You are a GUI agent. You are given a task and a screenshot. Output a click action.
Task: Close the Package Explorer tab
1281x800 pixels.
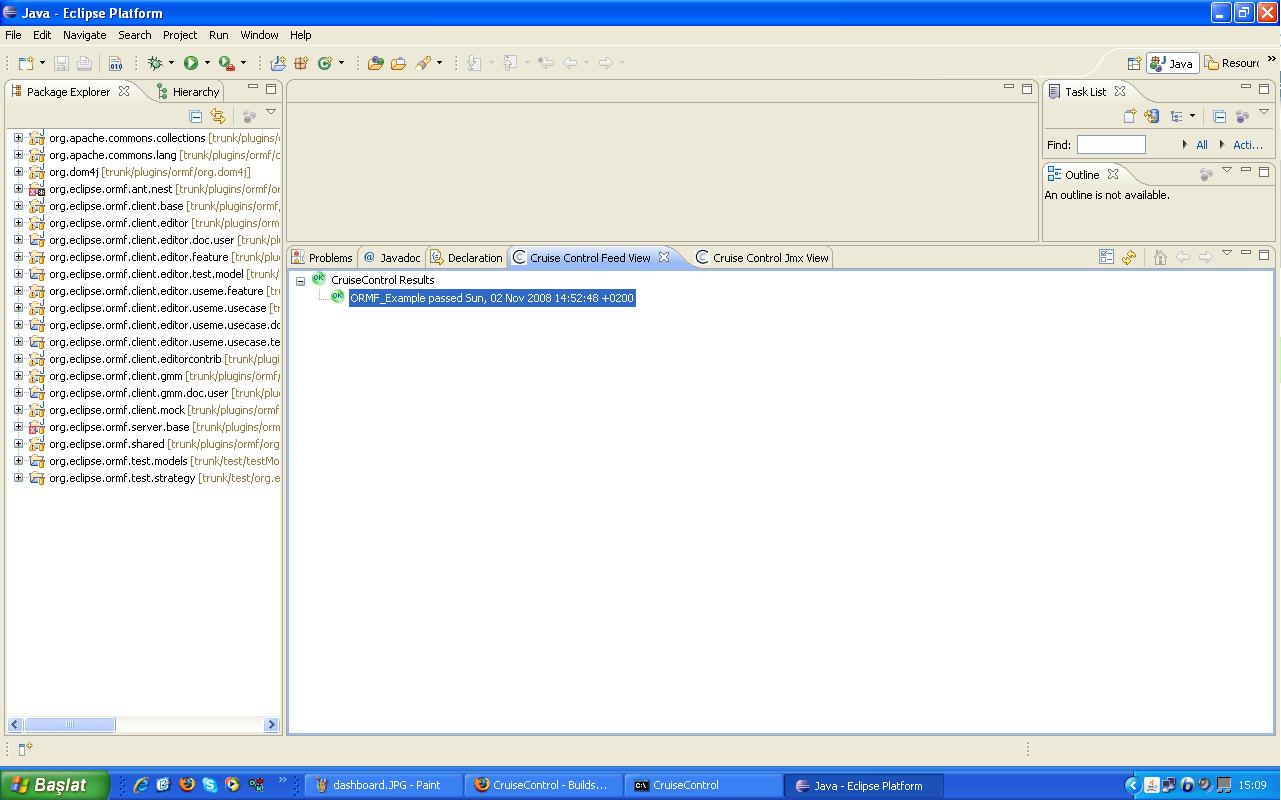click(x=124, y=91)
